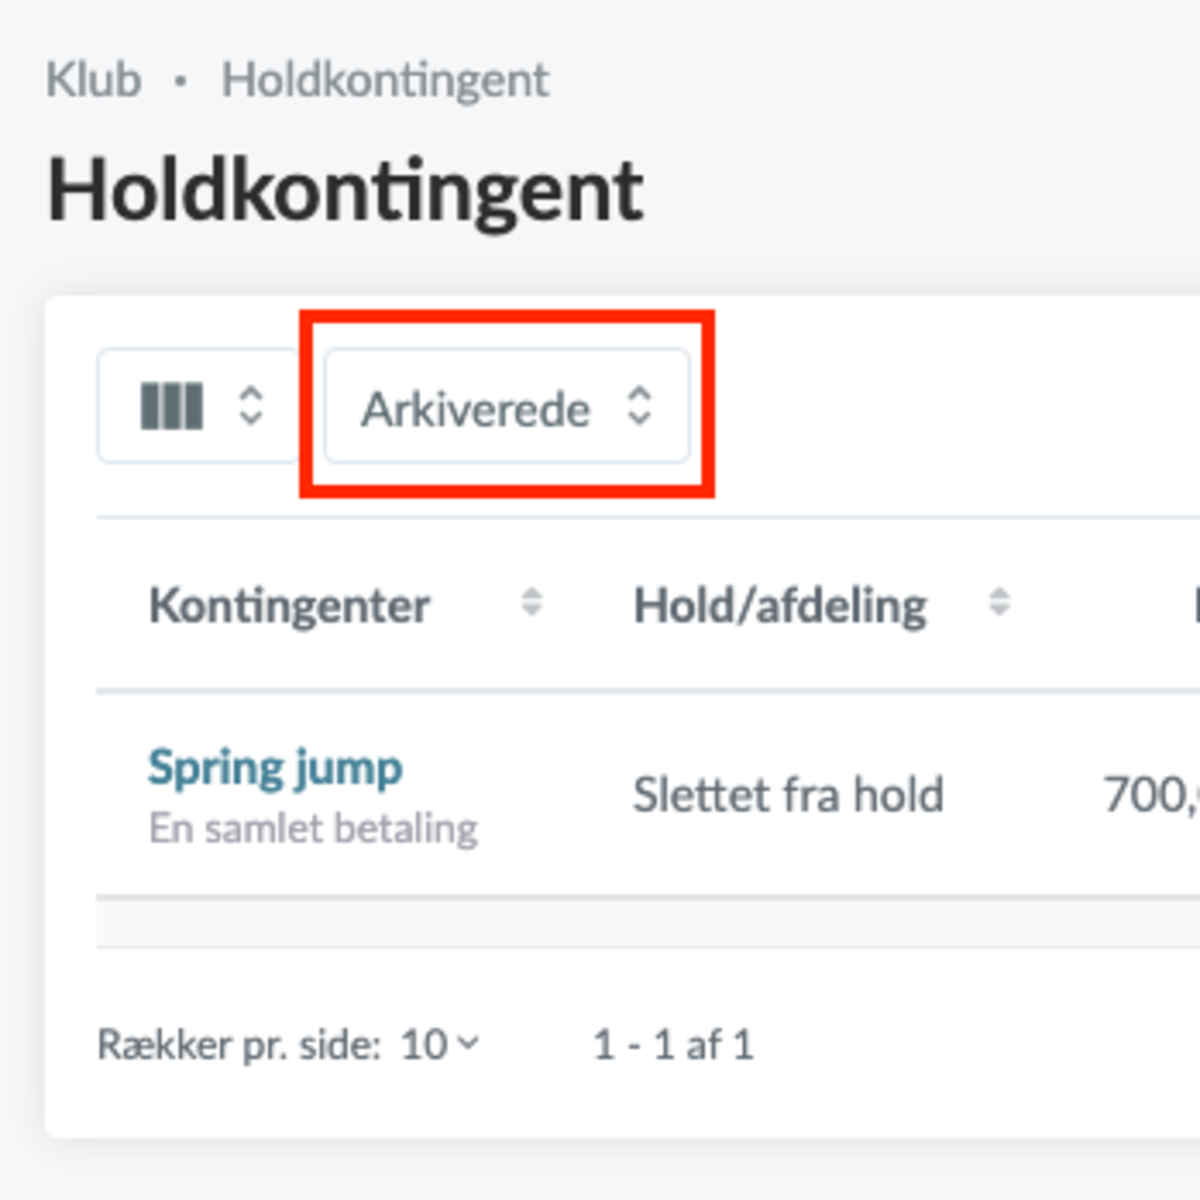1200x1200 pixels.
Task: Go to the Klub breadcrumb
Action: click(93, 80)
